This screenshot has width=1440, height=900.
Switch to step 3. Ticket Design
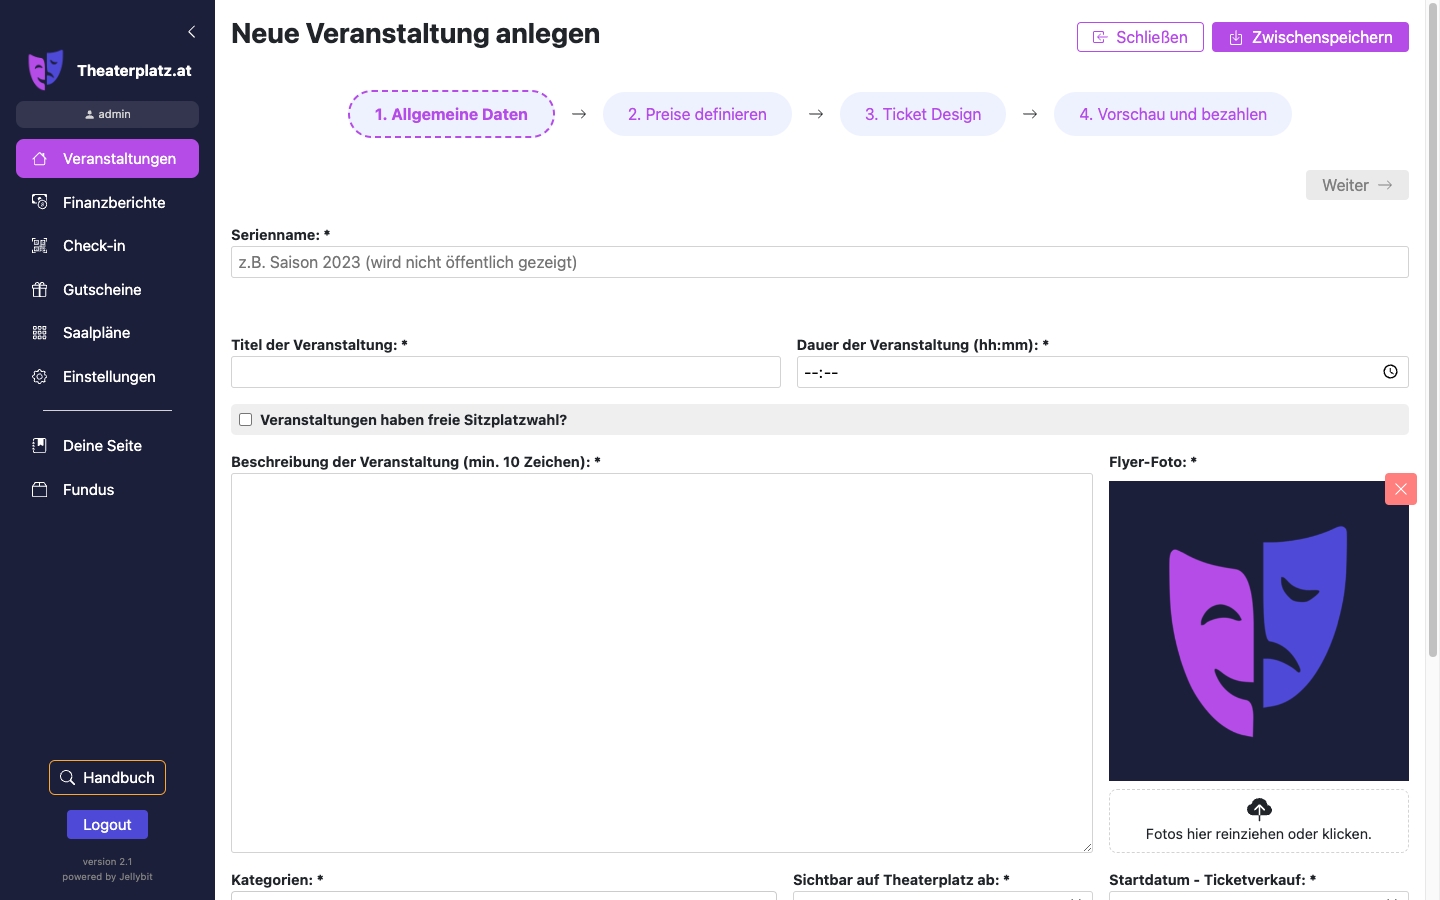coord(922,114)
